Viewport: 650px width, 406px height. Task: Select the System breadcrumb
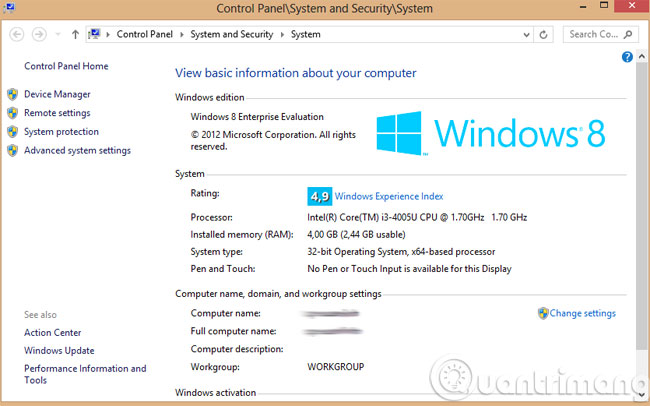click(306, 34)
